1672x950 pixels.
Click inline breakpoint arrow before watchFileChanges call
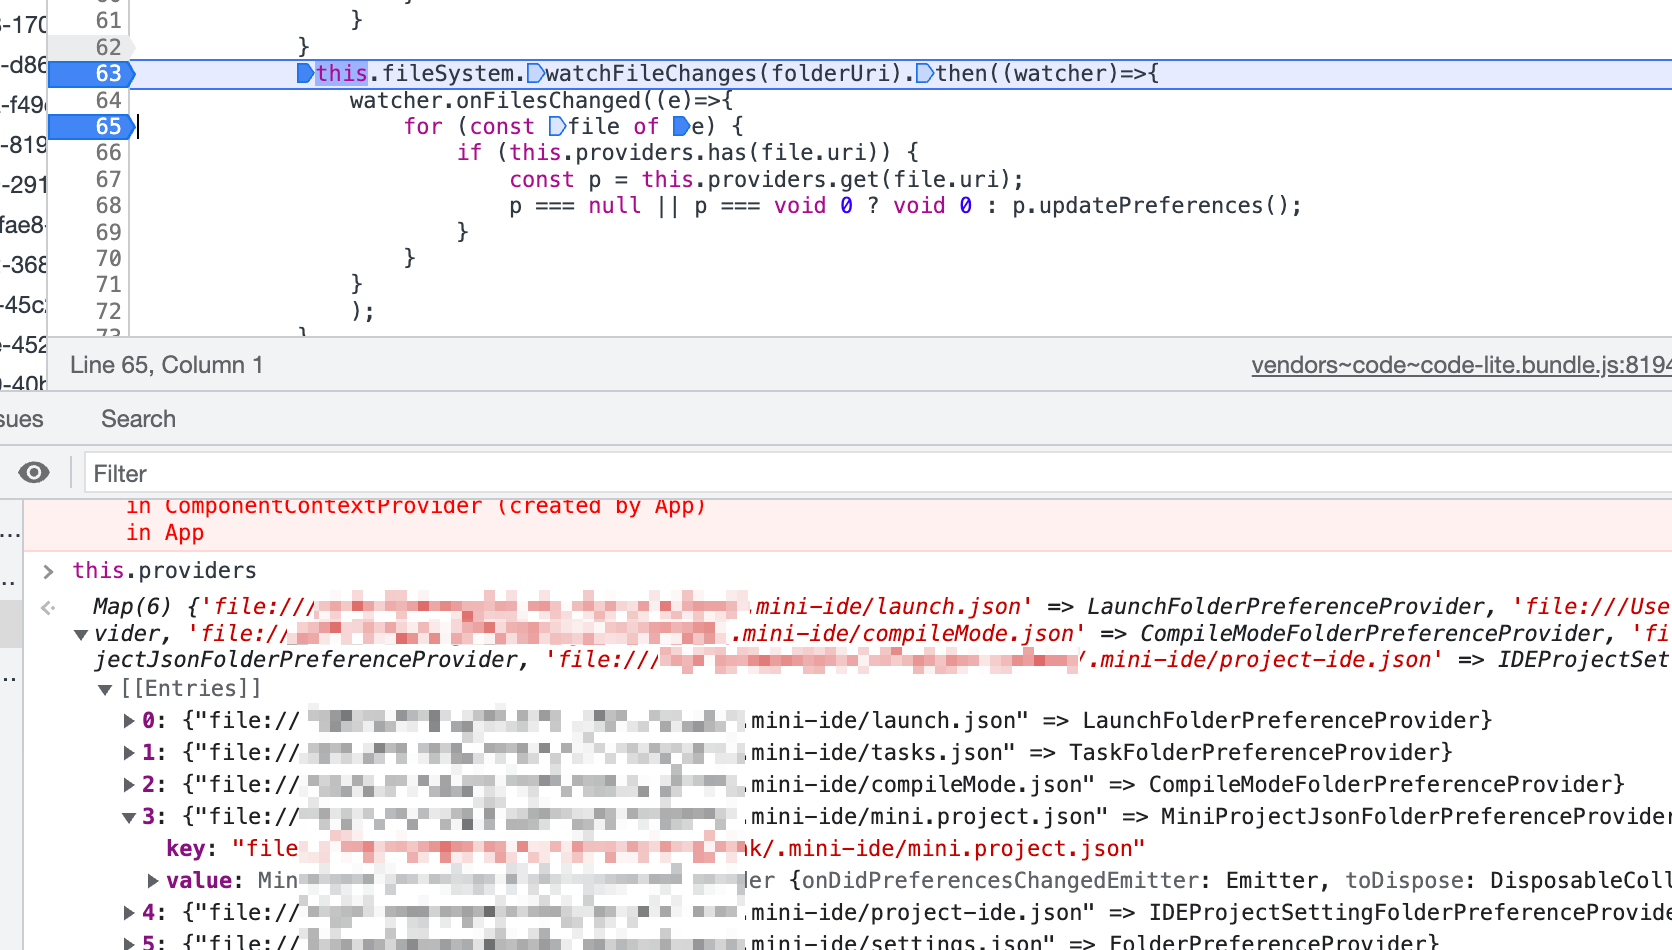536,73
